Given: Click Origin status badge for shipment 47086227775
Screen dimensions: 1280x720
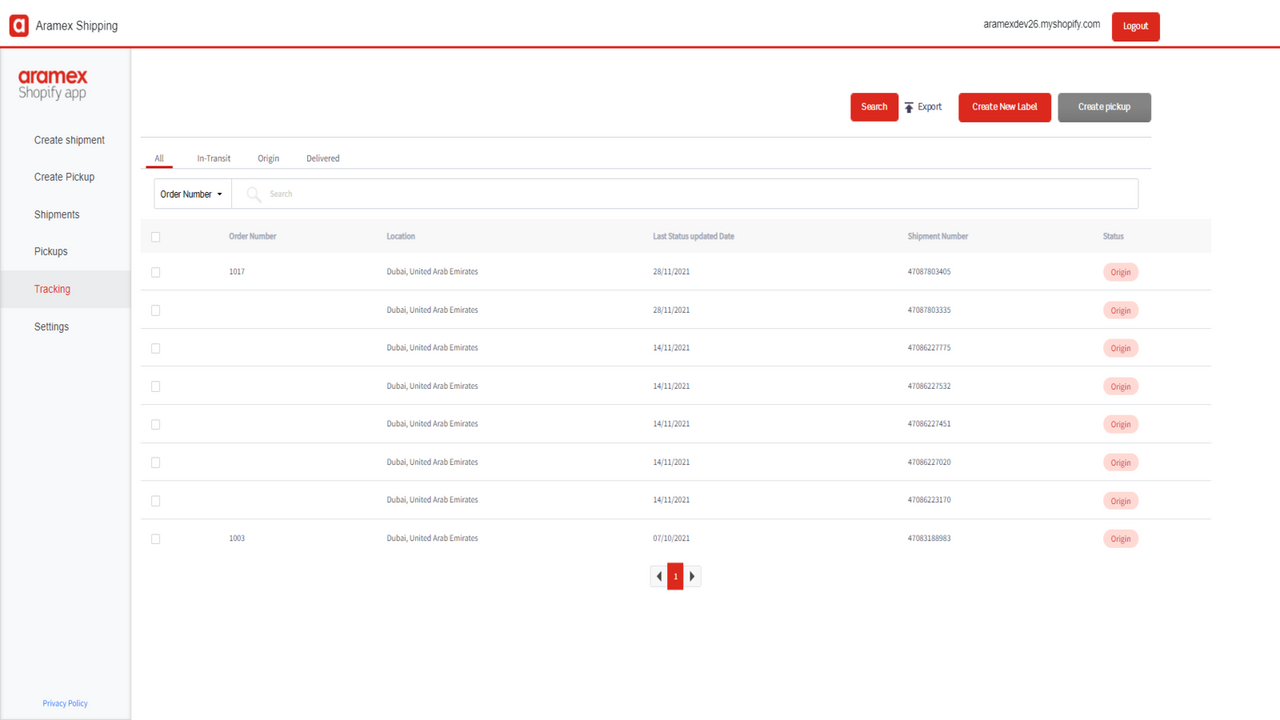Looking at the screenshot, I should 1120,348.
